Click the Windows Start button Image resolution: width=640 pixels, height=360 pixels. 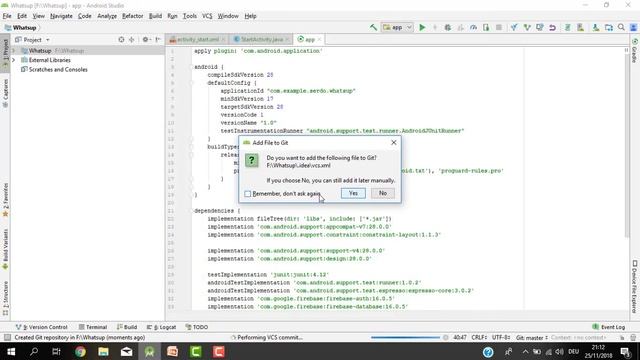(x=11, y=351)
